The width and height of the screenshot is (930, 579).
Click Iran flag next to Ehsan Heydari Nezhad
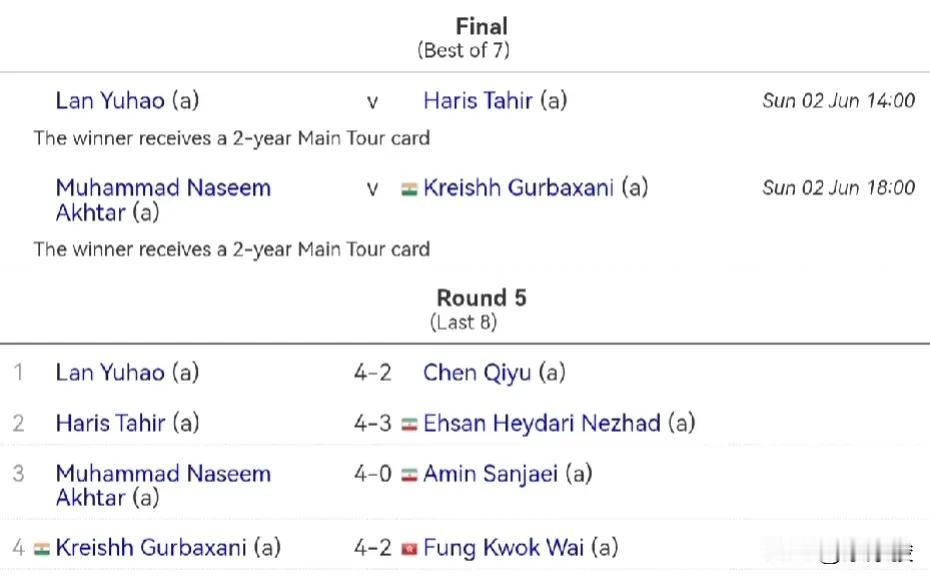point(409,425)
